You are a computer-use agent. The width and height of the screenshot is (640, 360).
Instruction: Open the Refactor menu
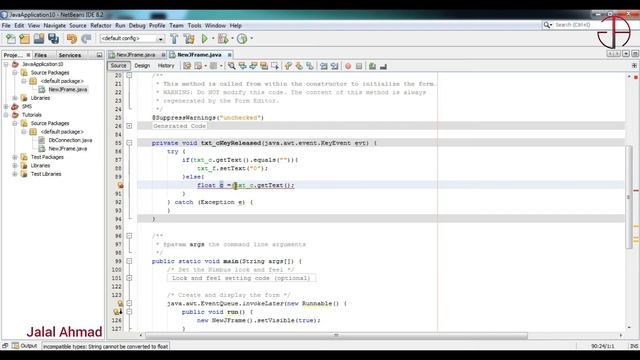tap(100, 25)
